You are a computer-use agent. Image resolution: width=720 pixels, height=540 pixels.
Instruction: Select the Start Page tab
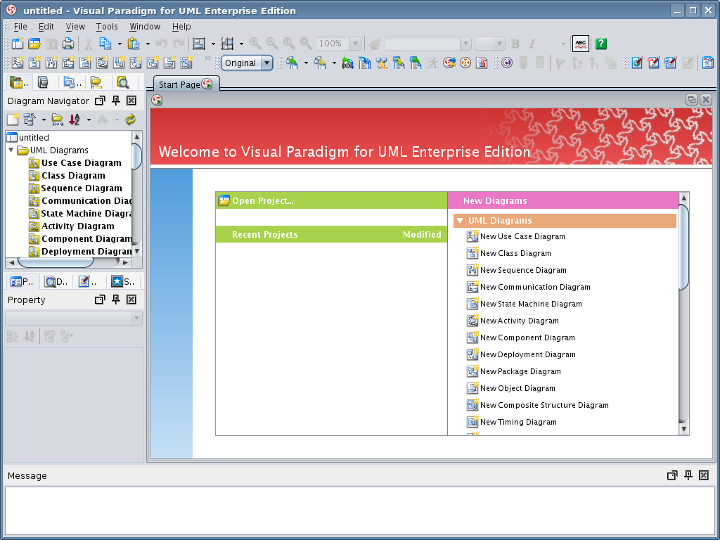[x=186, y=84]
